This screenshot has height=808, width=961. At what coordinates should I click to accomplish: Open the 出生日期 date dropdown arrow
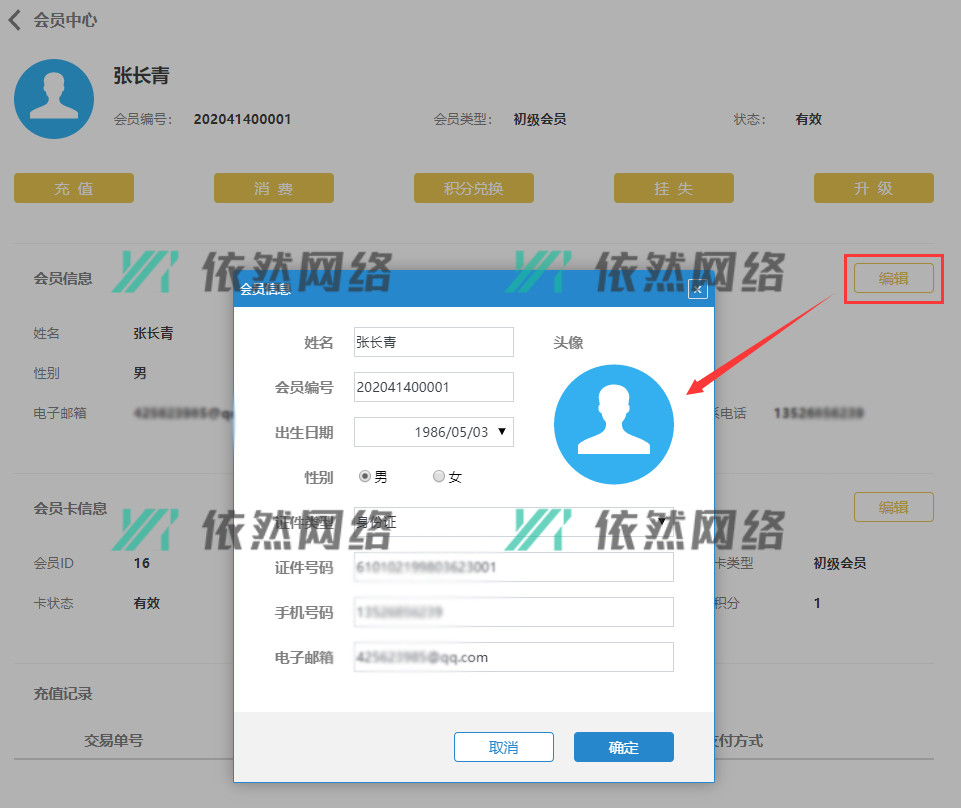(502, 432)
